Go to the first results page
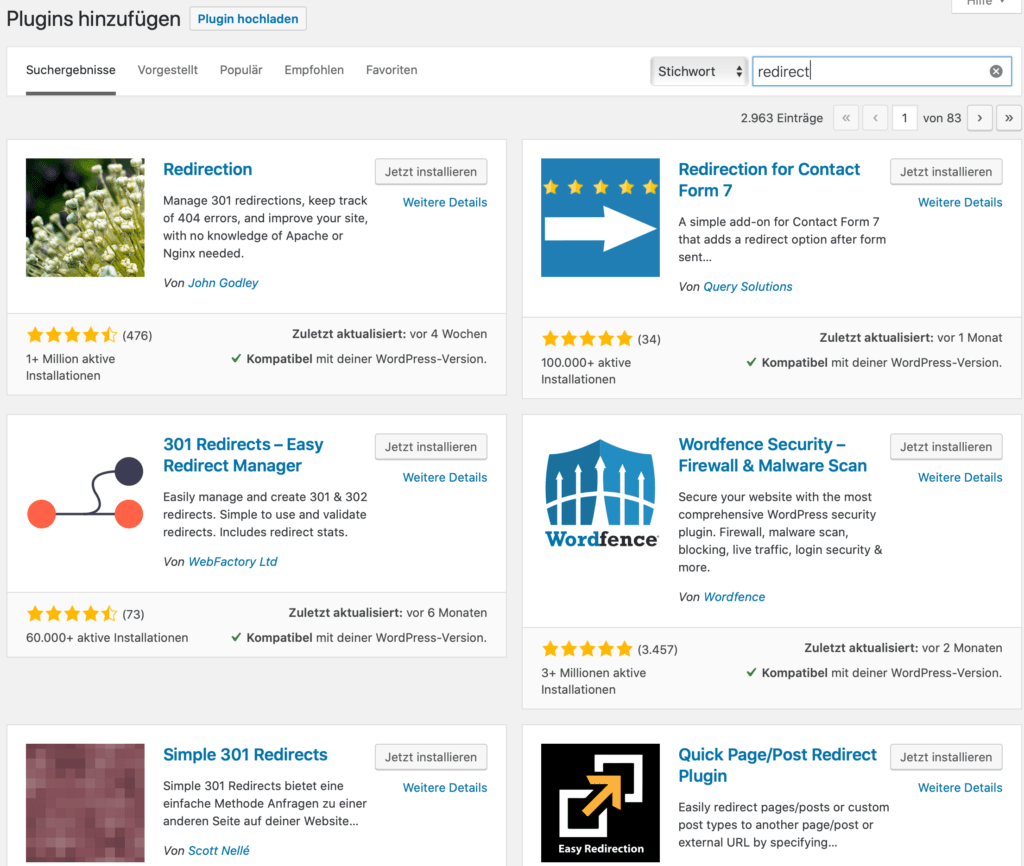Viewport: 1024px width, 866px height. (x=846, y=118)
